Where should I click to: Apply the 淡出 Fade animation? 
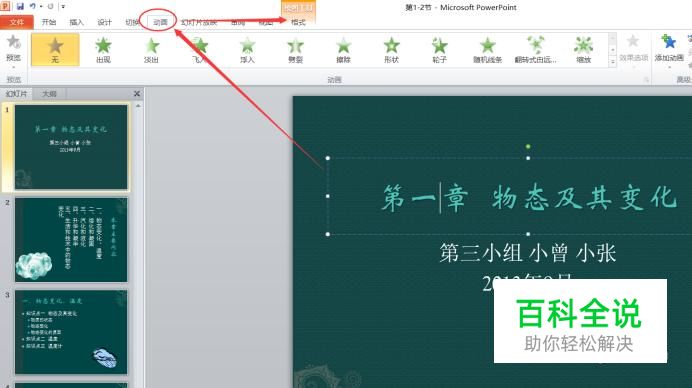[151, 50]
